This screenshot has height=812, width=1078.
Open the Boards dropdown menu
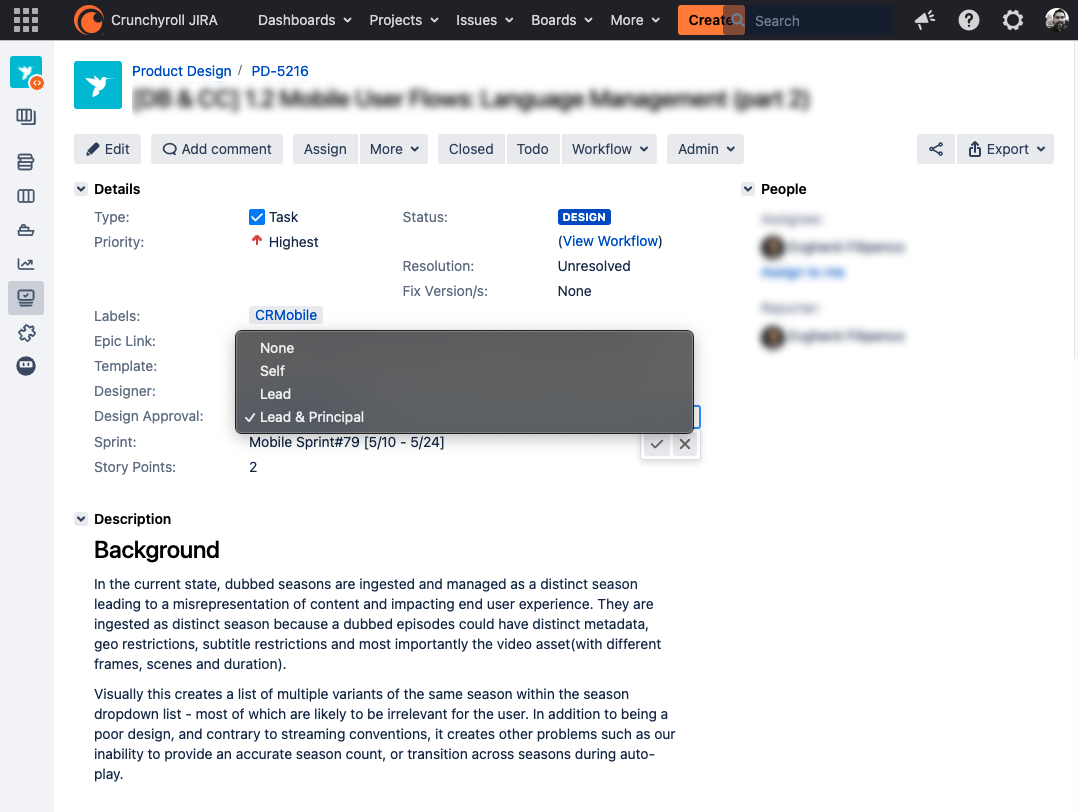pos(562,21)
